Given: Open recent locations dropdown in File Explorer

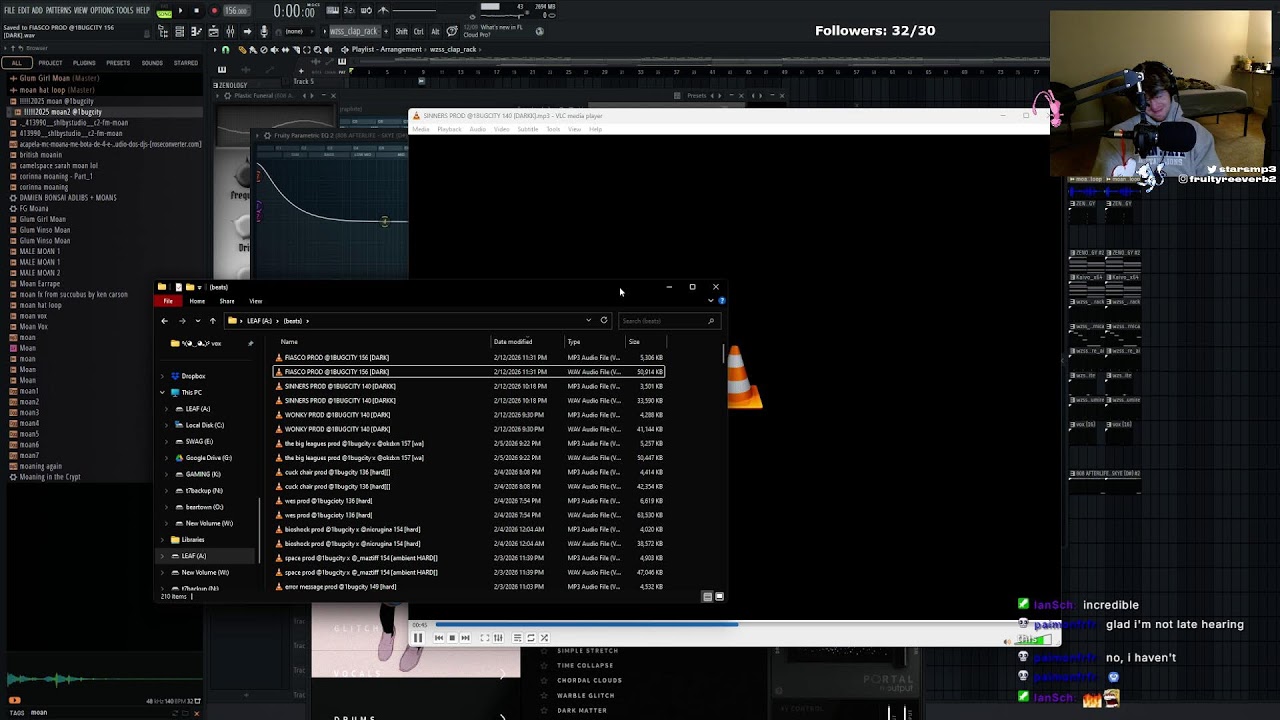Looking at the screenshot, I should (x=197, y=321).
